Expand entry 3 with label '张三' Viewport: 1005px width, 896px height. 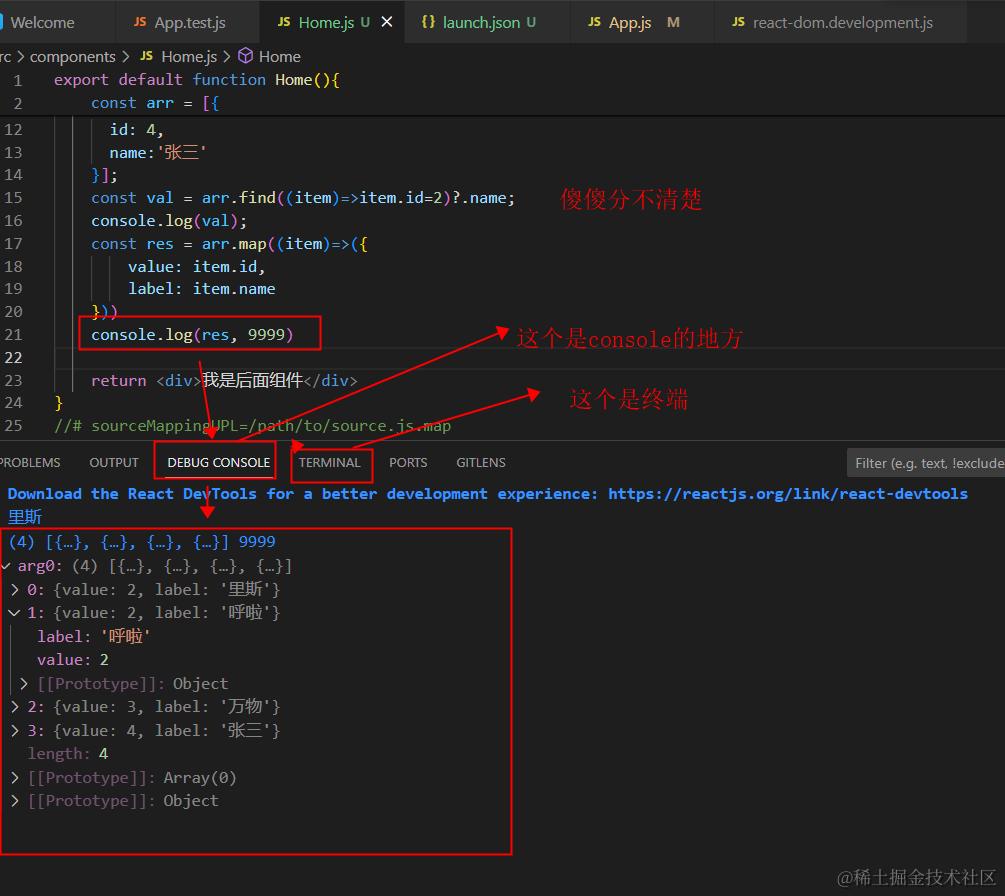click(15, 730)
